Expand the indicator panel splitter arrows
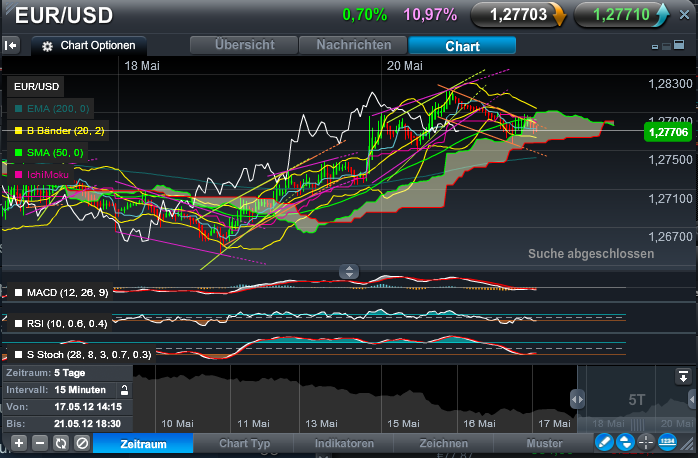 [x=349, y=270]
